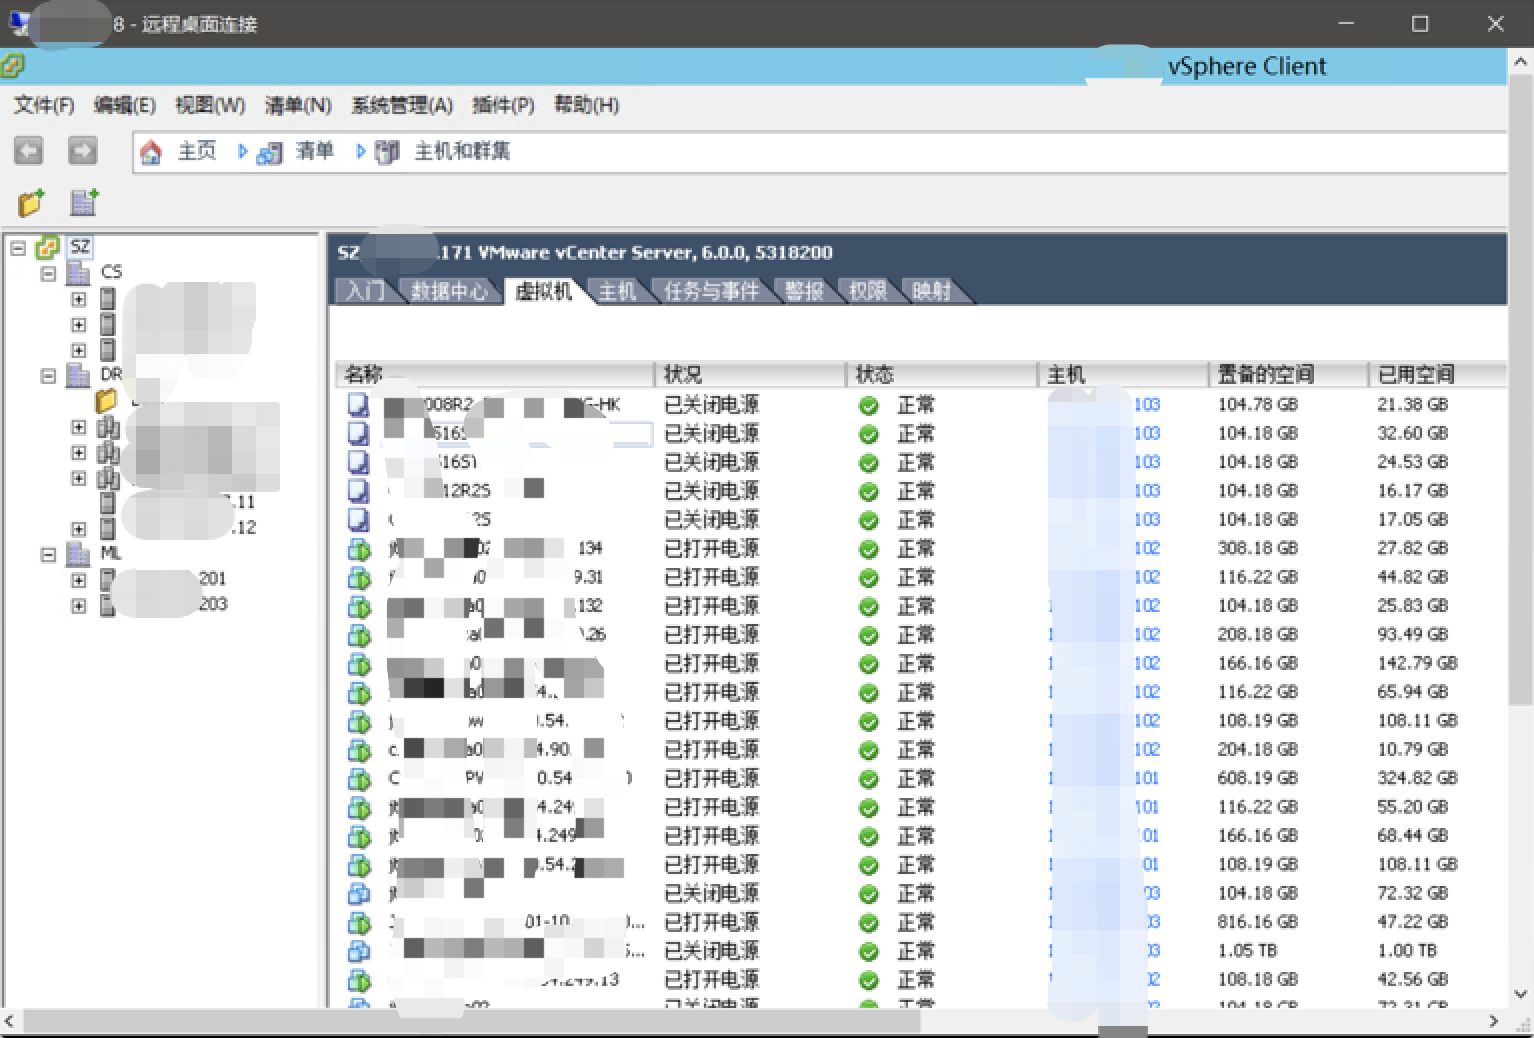Sort by the 置备的空间 column header
This screenshot has height=1038, width=1534.
(x=1265, y=374)
